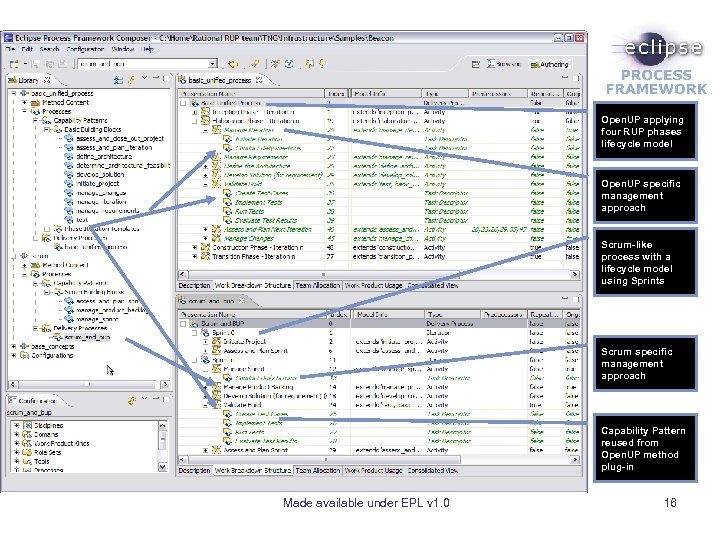Click the test capability pattern icon
Image resolution: width=720 pixels, height=540 pixels.
point(69,219)
